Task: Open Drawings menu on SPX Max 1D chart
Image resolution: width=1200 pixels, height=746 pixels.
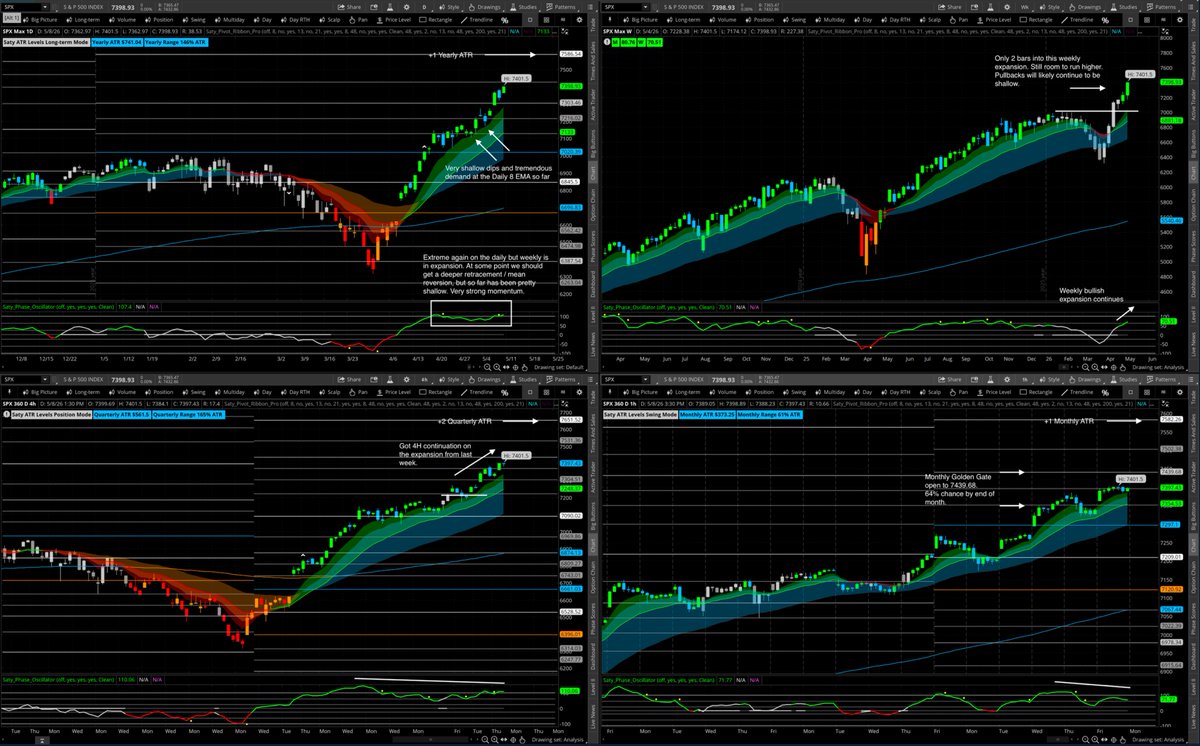Action: tap(485, 7)
